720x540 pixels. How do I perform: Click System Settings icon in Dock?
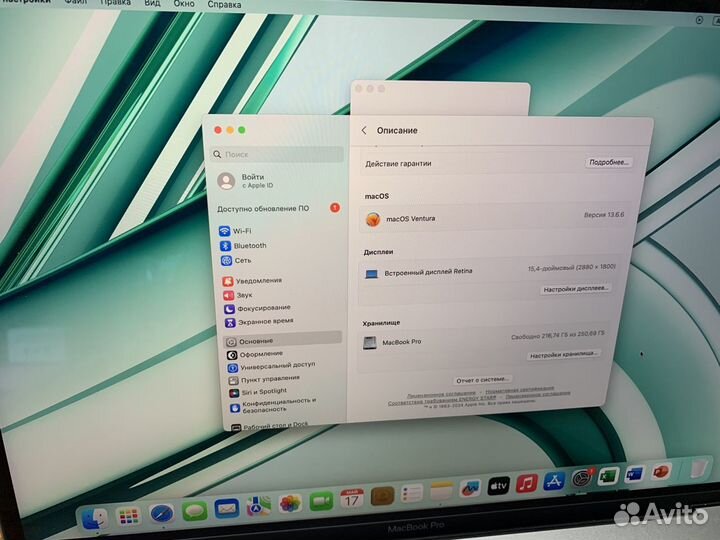tap(582, 479)
